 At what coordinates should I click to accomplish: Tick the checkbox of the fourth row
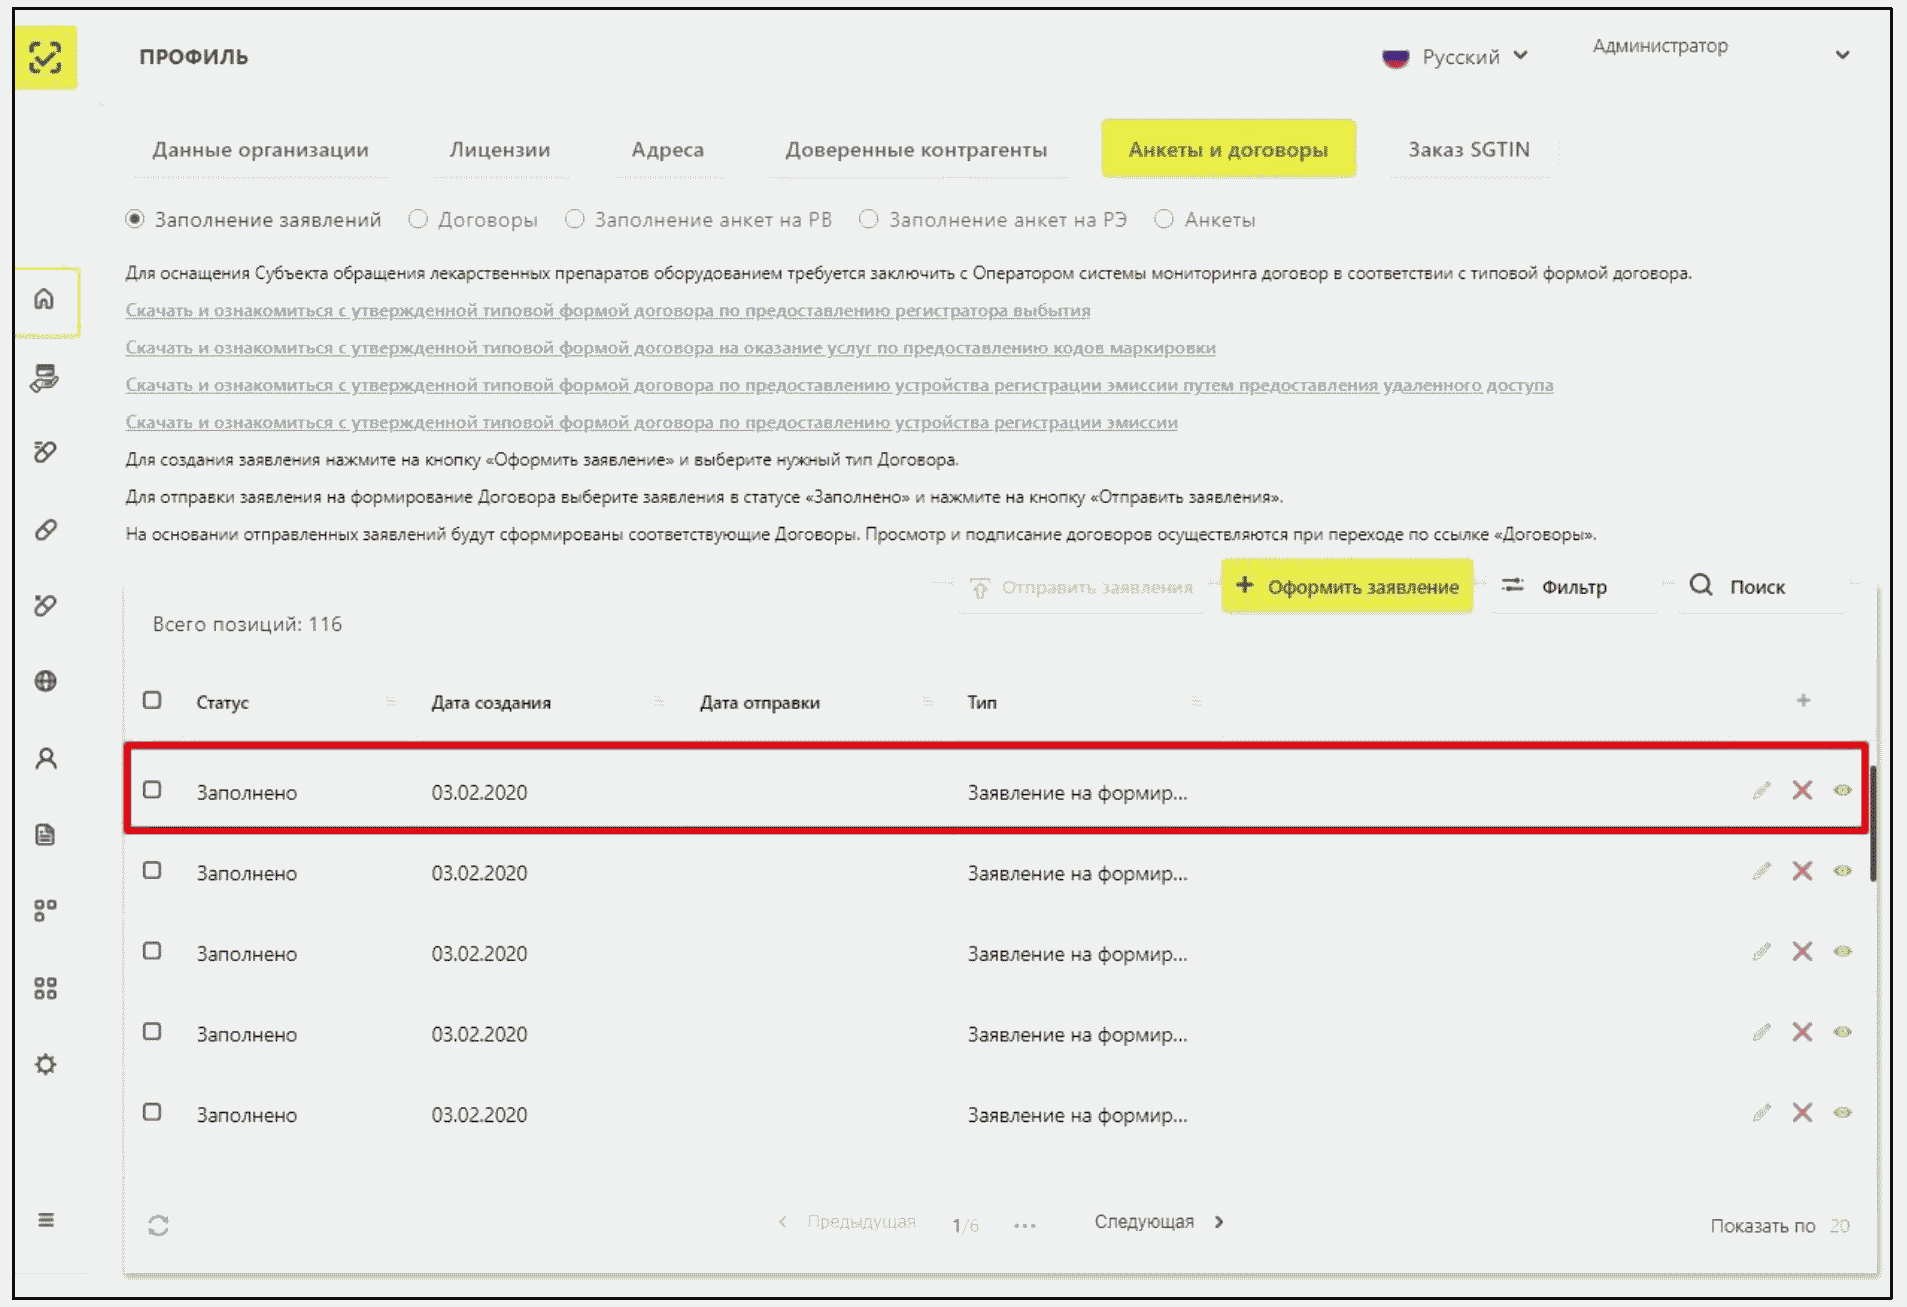[152, 1031]
